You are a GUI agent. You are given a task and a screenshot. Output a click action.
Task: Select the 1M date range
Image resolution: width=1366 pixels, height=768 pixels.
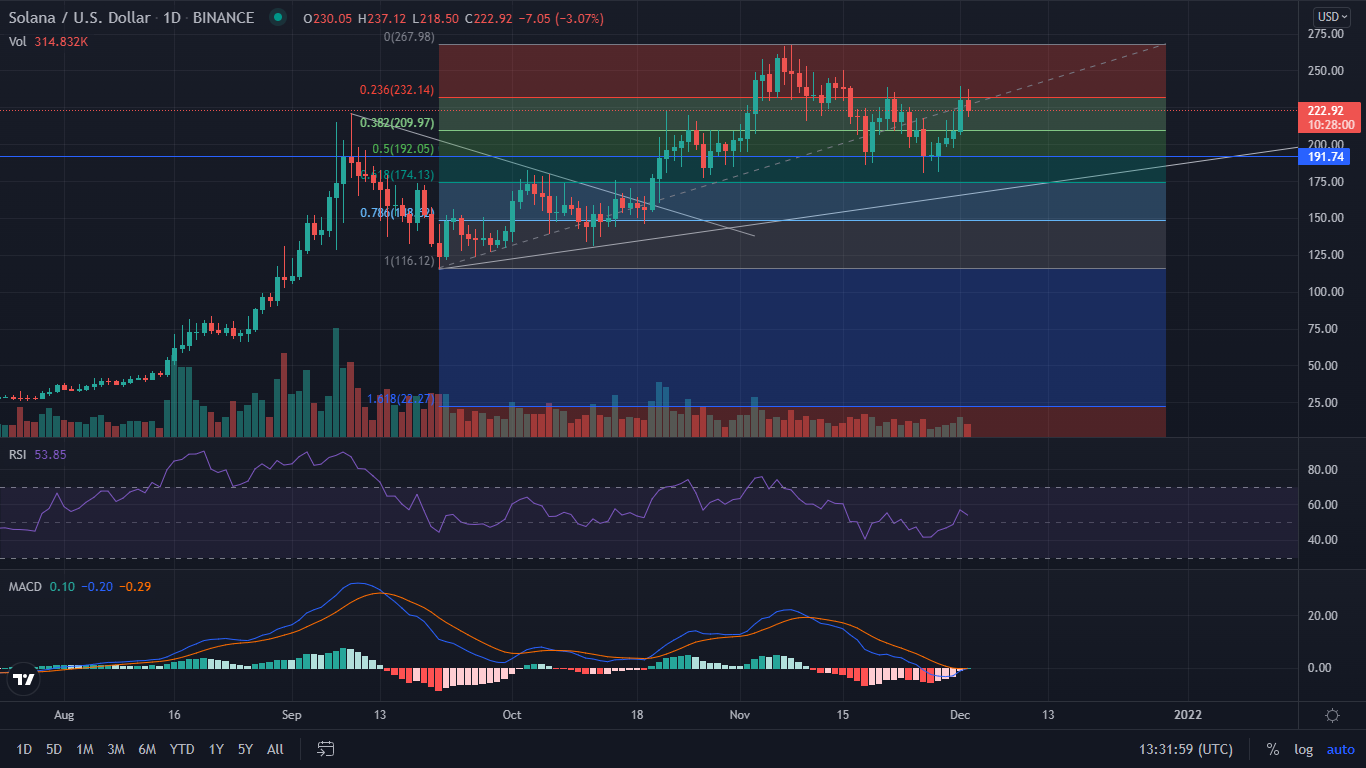click(x=85, y=749)
